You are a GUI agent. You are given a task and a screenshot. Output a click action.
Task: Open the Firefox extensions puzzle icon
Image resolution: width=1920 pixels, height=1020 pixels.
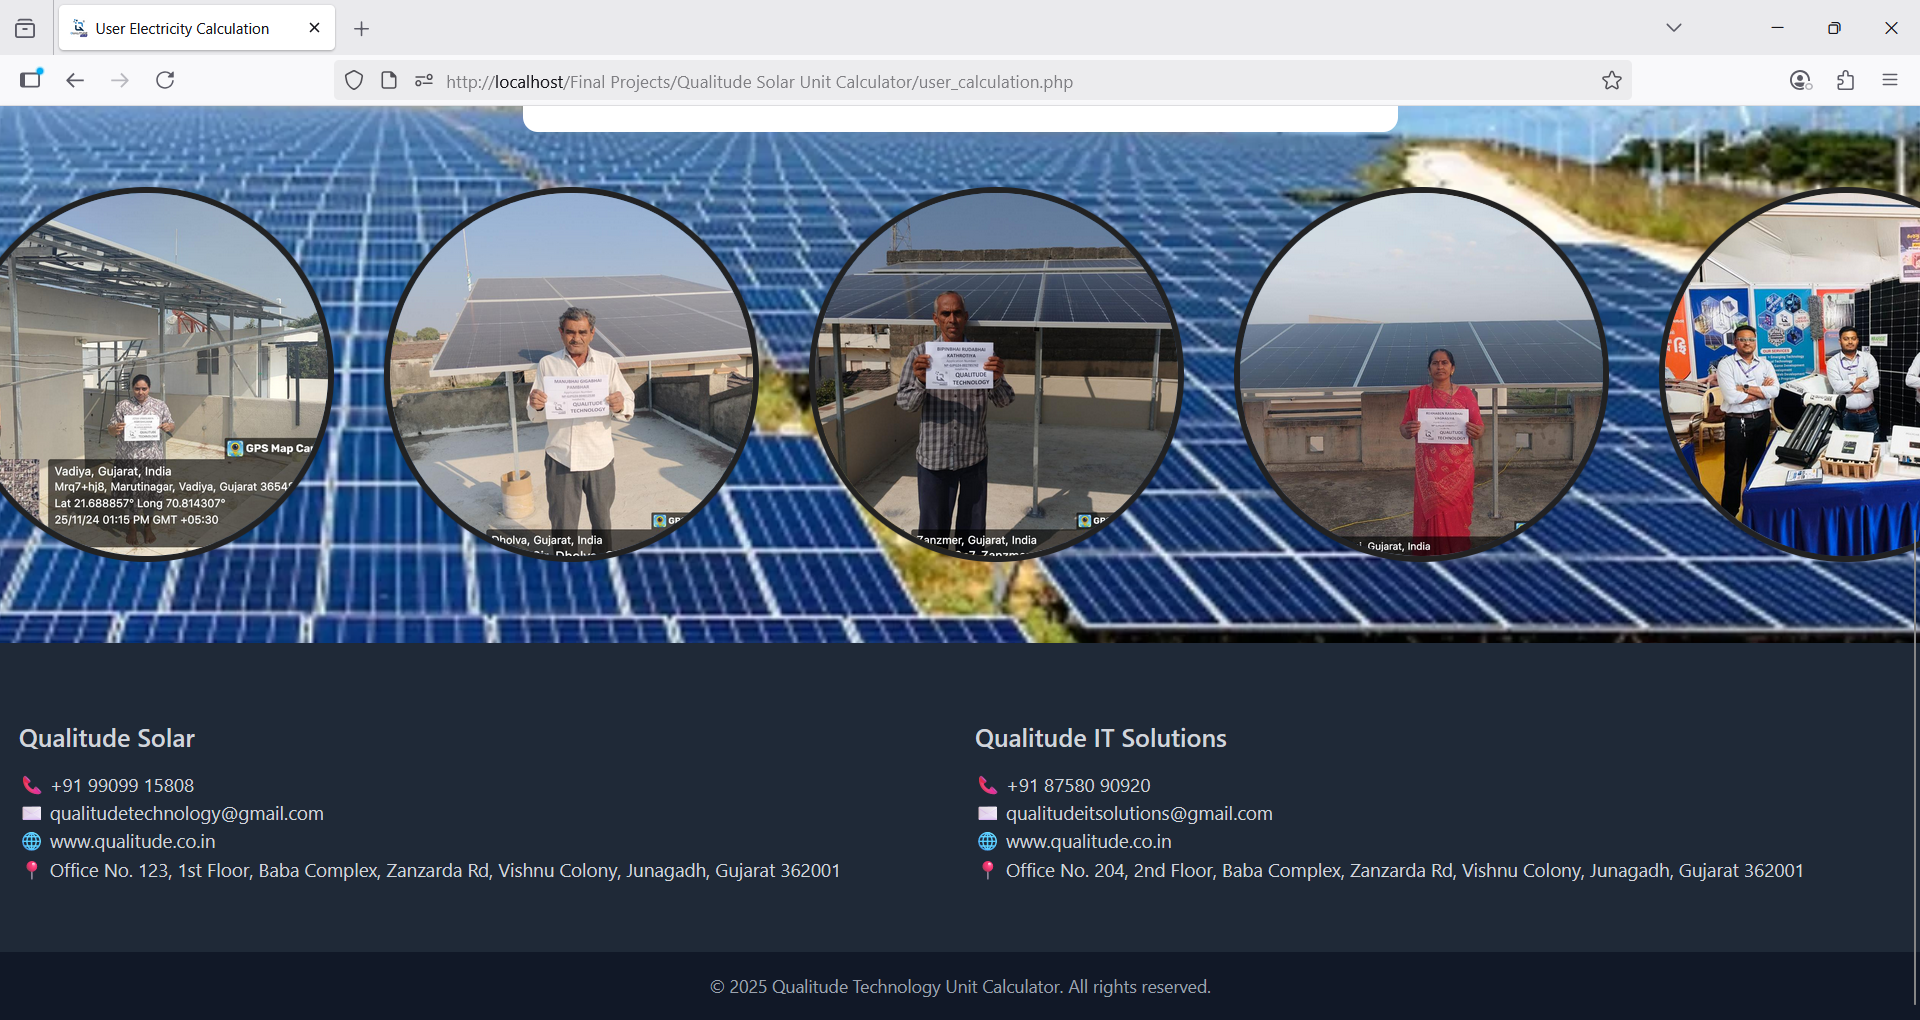(1845, 80)
